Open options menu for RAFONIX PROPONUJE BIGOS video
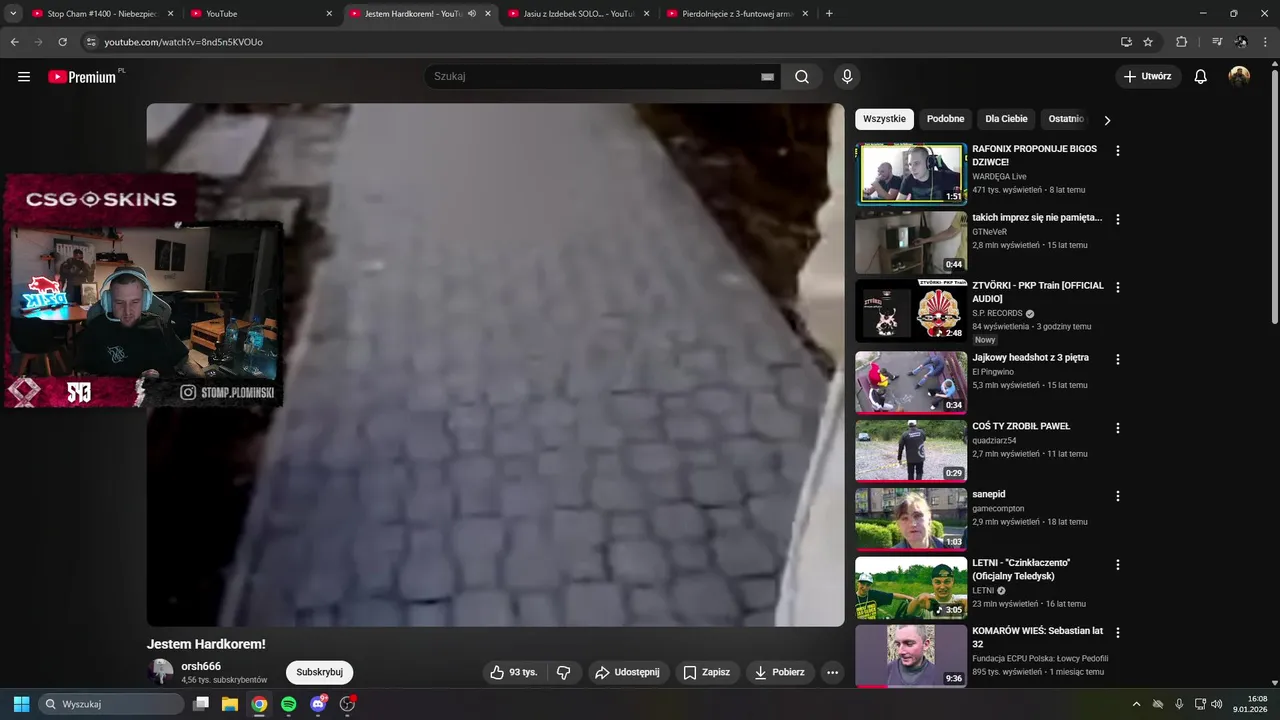 [1118, 151]
